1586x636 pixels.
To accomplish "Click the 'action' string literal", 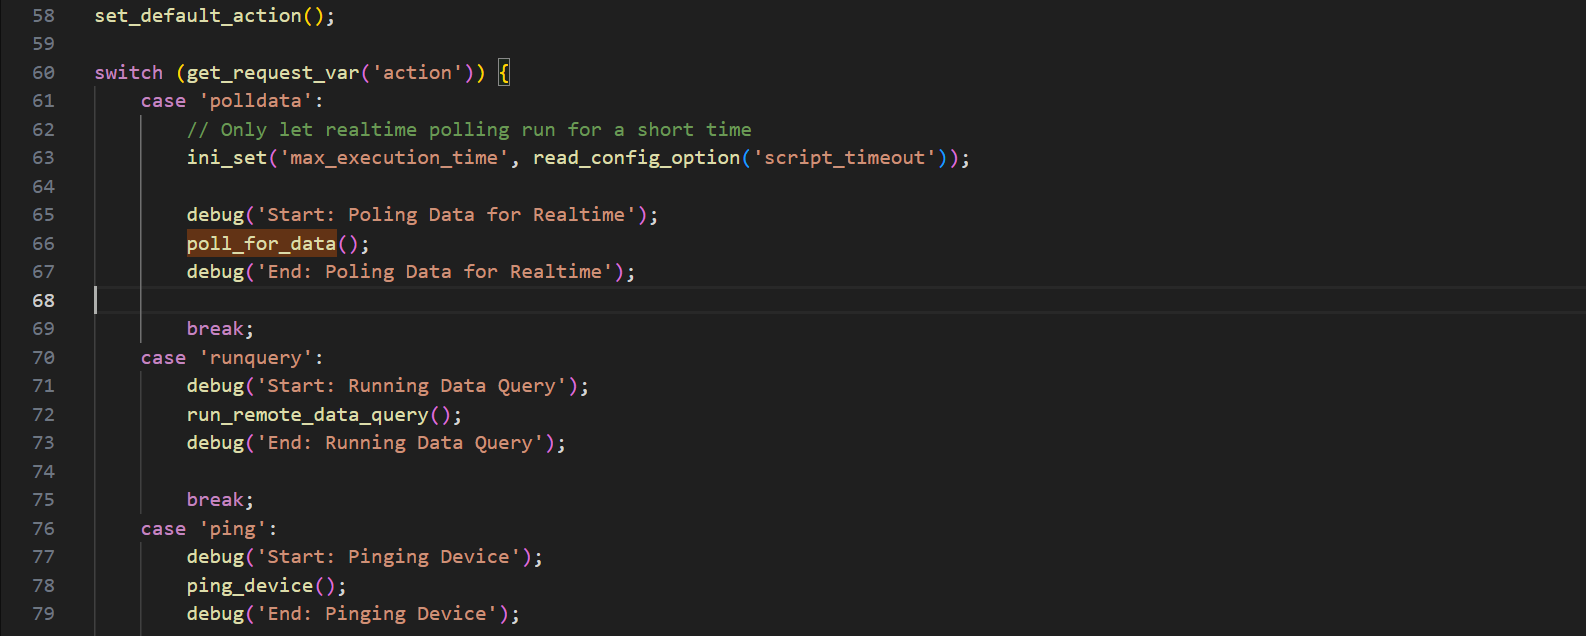I will [x=417, y=73].
